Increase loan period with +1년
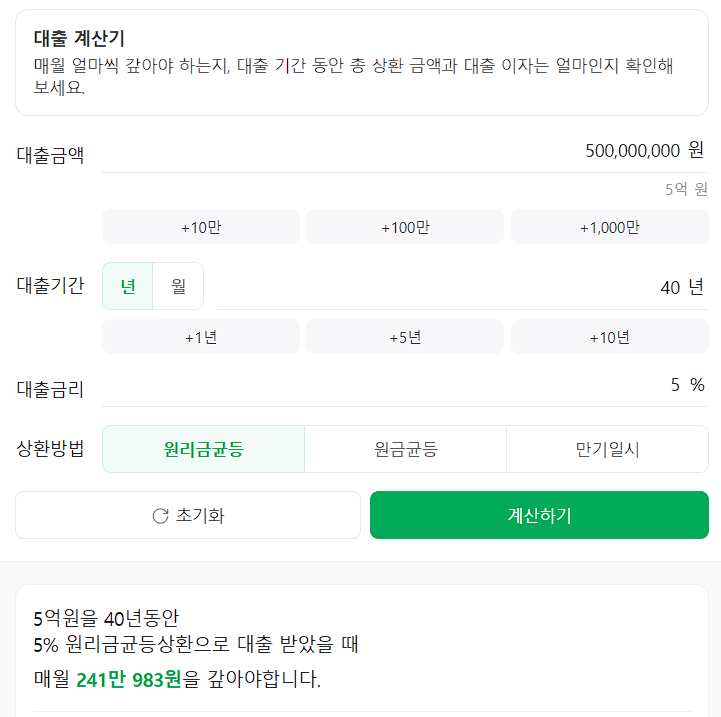Viewport: 721px width, 717px height. coord(201,337)
